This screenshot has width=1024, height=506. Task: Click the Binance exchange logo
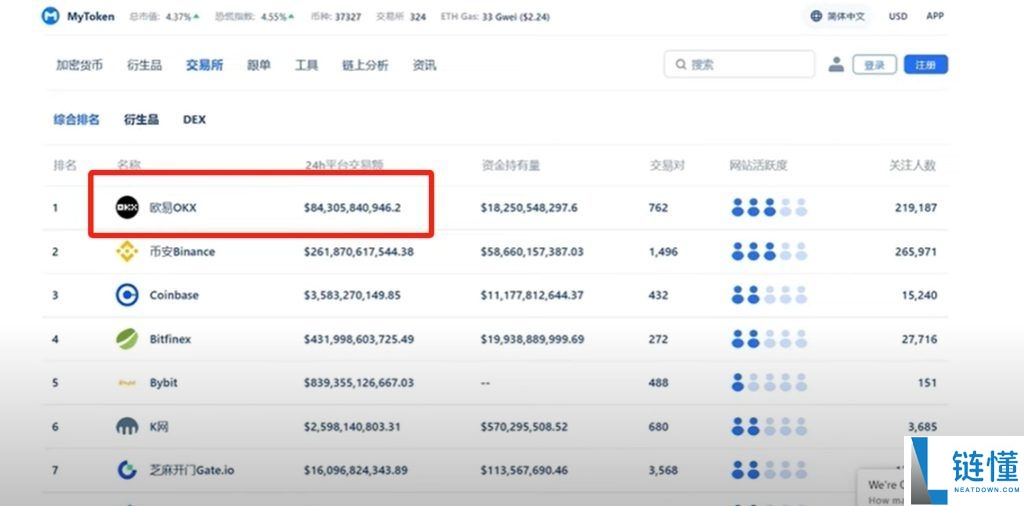(127, 251)
